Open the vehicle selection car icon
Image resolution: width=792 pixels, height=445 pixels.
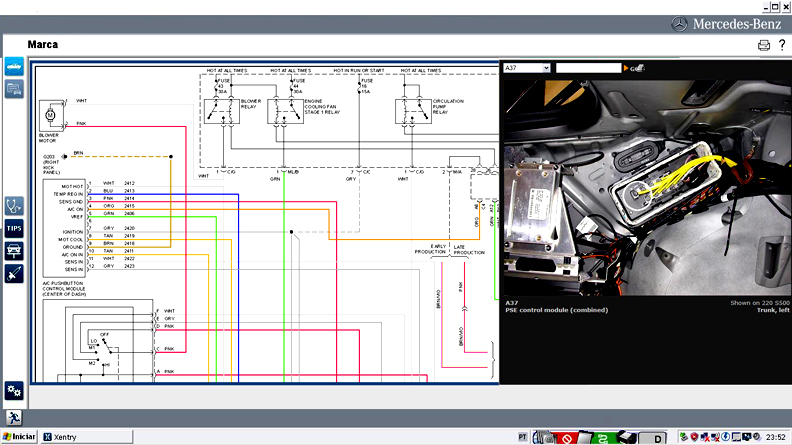pos(14,67)
